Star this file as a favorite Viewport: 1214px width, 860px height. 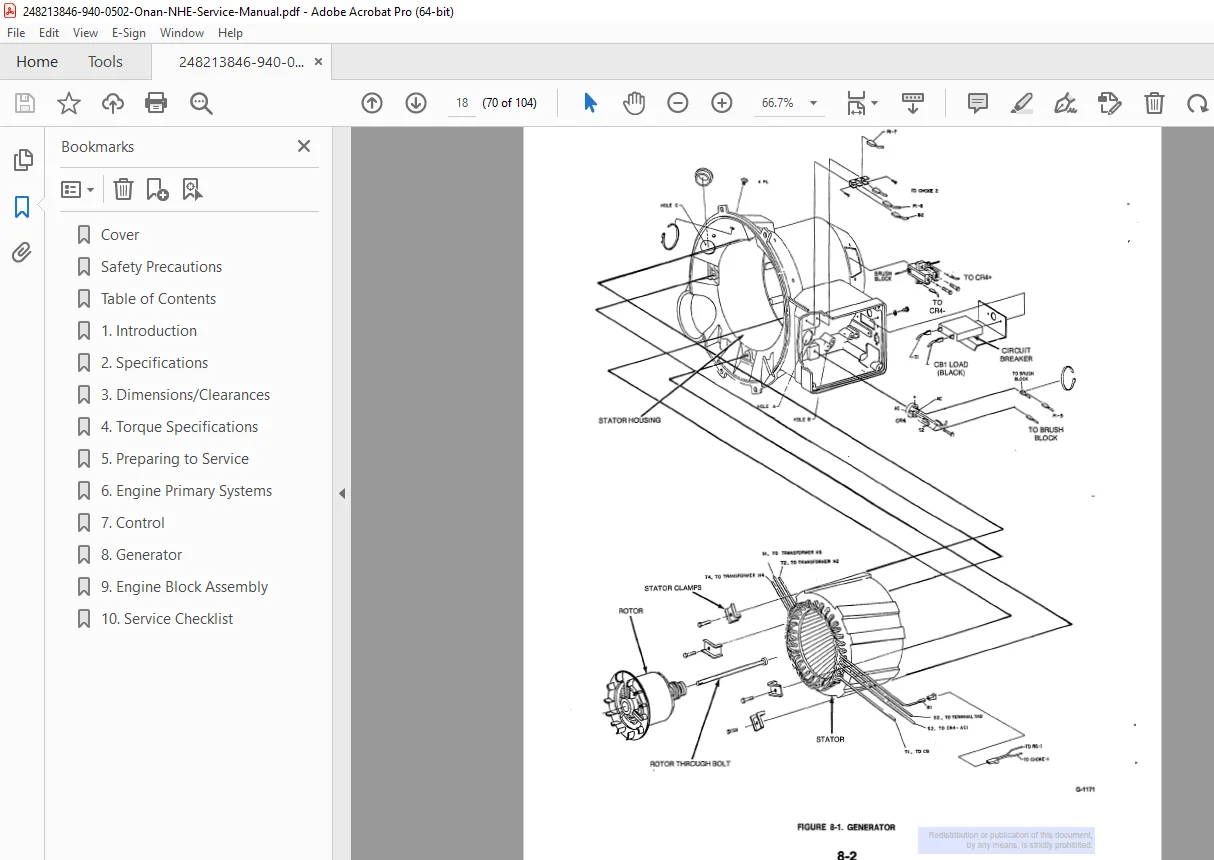click(68, 103)
